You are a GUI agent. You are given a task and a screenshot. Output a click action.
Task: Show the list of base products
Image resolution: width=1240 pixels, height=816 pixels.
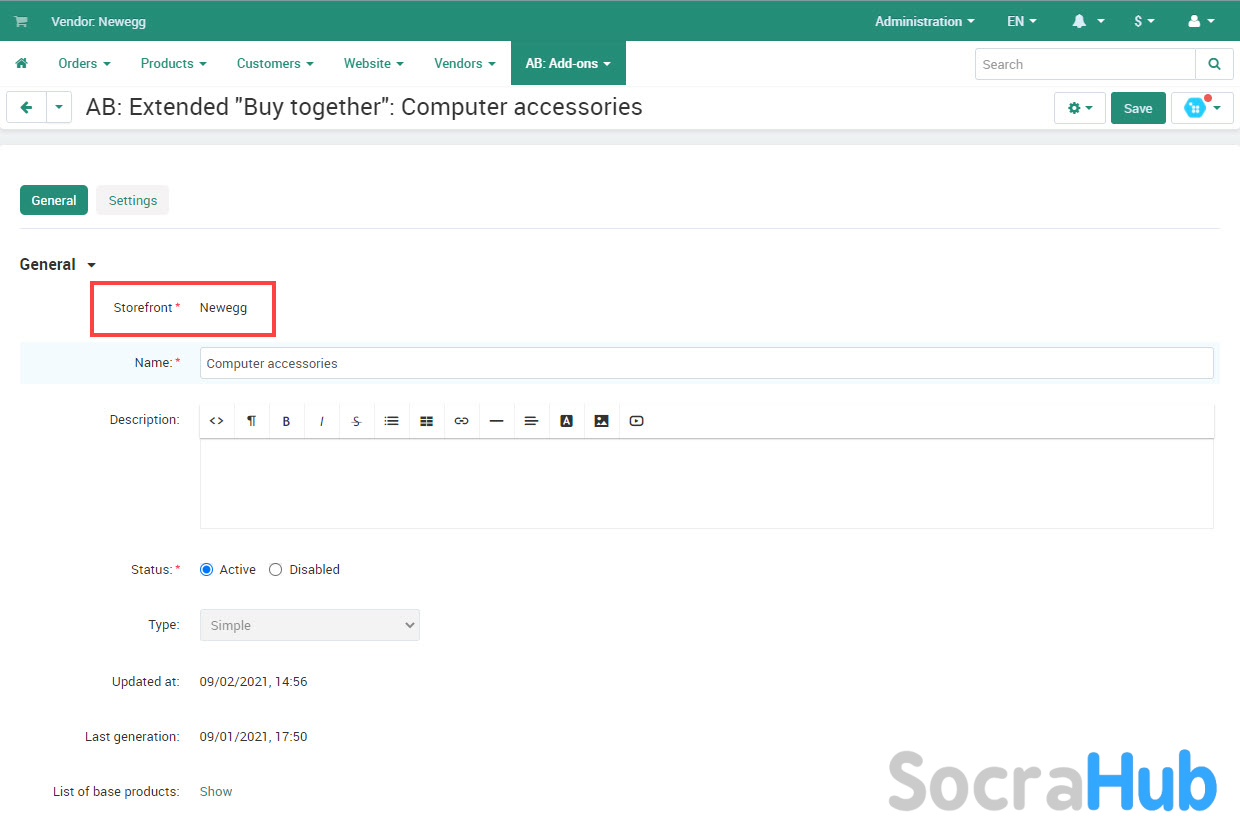click(216, 791)
